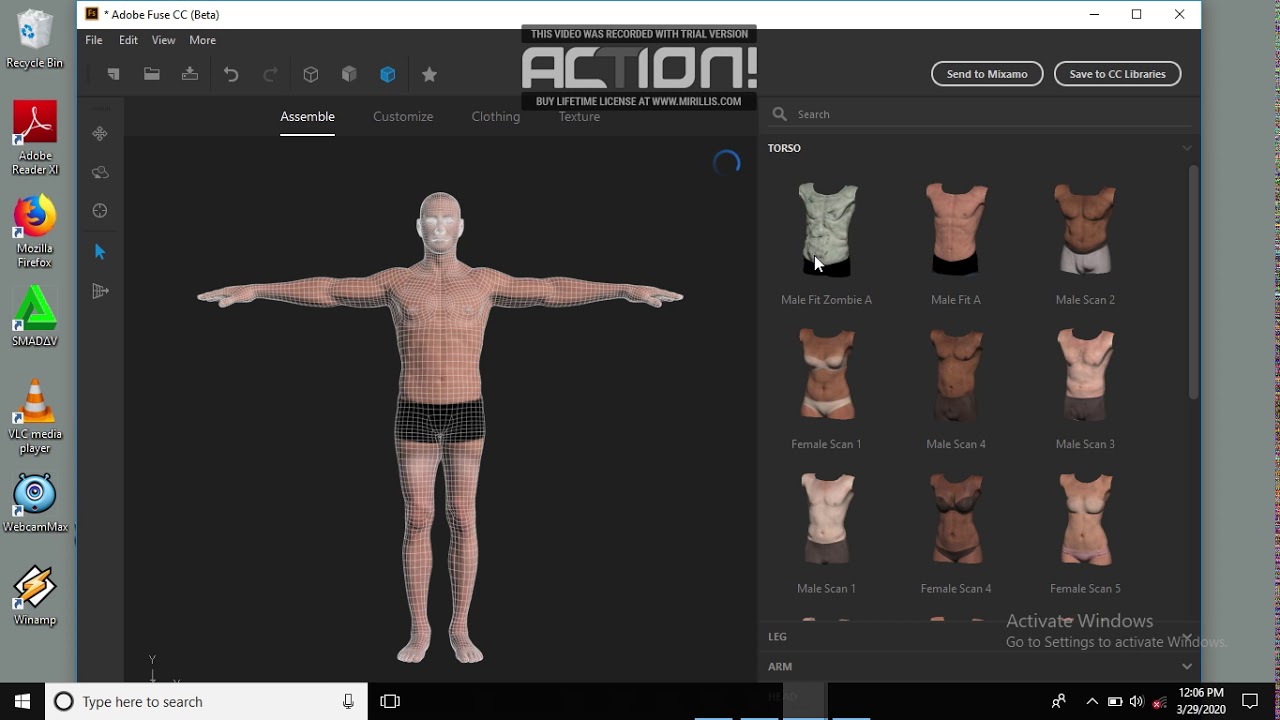Image resolution: width=1280 pixels, height=720 pixels.
Task: Click Save to CC Libraries button
Action: point(1117,74)
